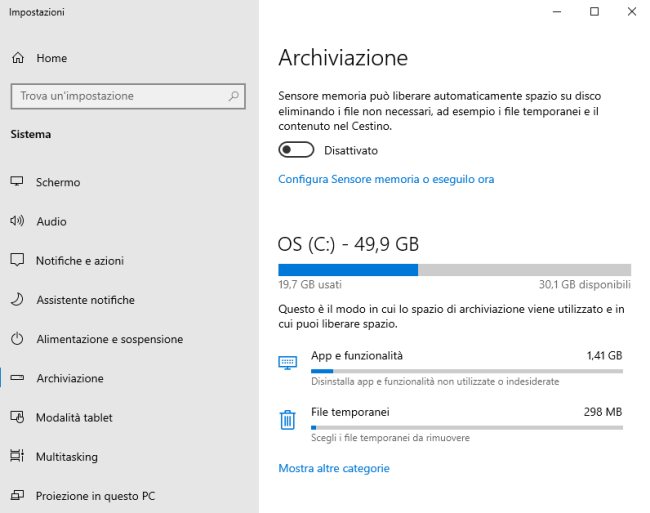Click the 1,41 GB size value
The width and height of the screenshot is (650, 513).
pos(604,356)
